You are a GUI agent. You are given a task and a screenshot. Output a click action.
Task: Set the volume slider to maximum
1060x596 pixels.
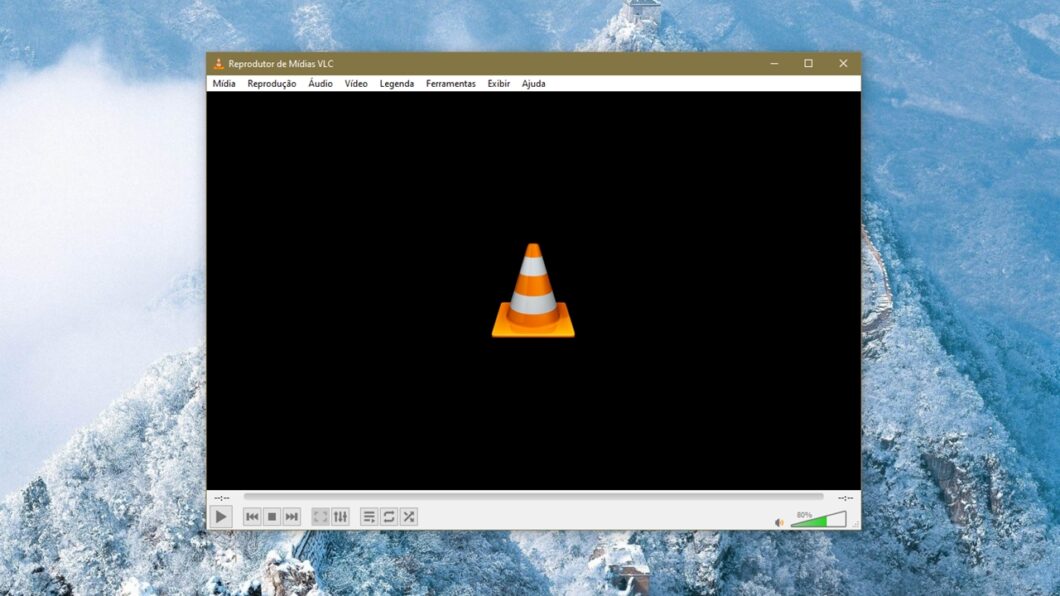click(845, 519)
